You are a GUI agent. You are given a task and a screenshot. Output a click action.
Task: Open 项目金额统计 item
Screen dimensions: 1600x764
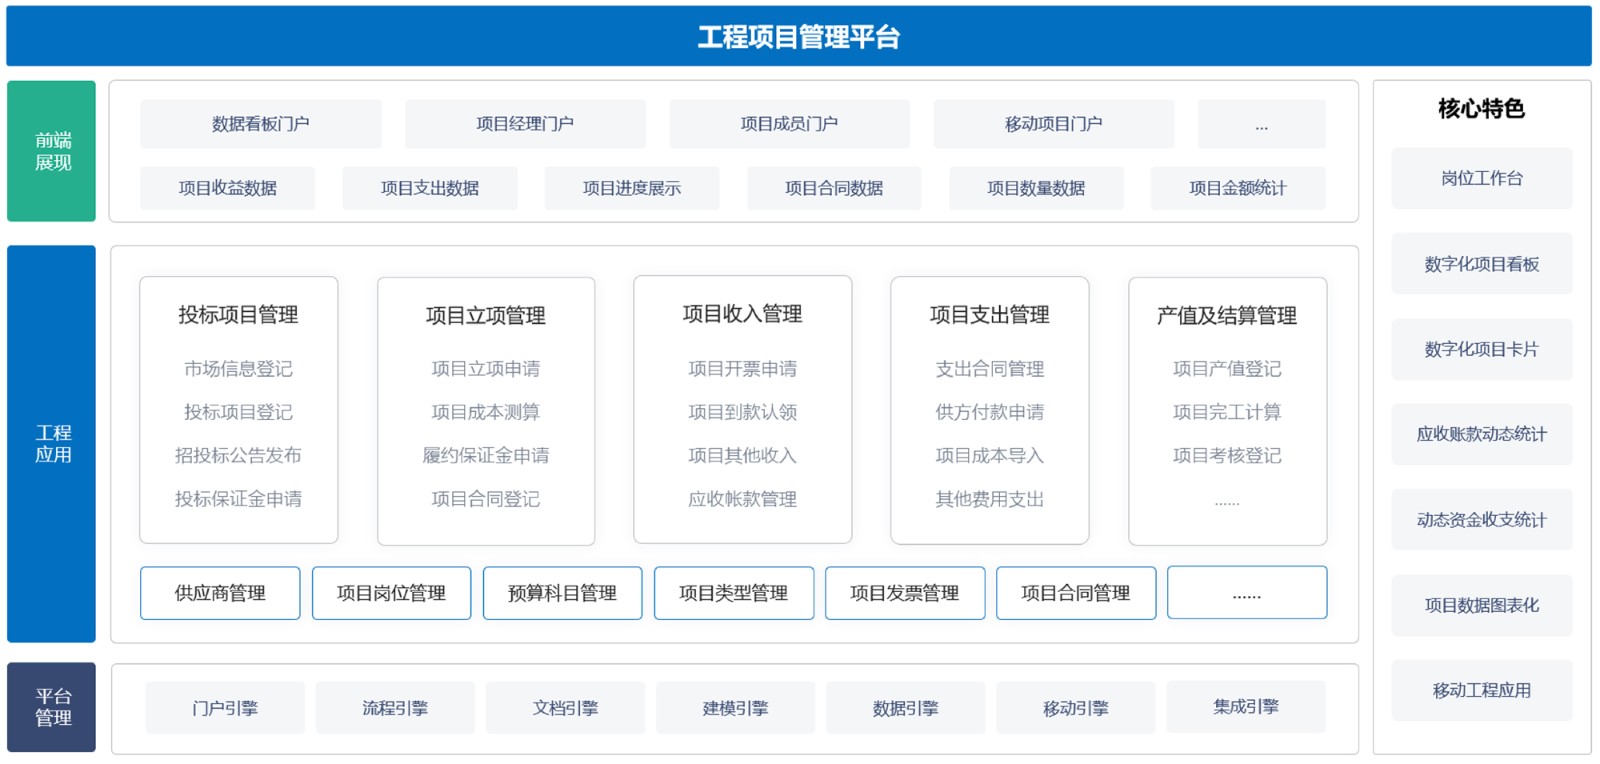[x=1238, y=188]
